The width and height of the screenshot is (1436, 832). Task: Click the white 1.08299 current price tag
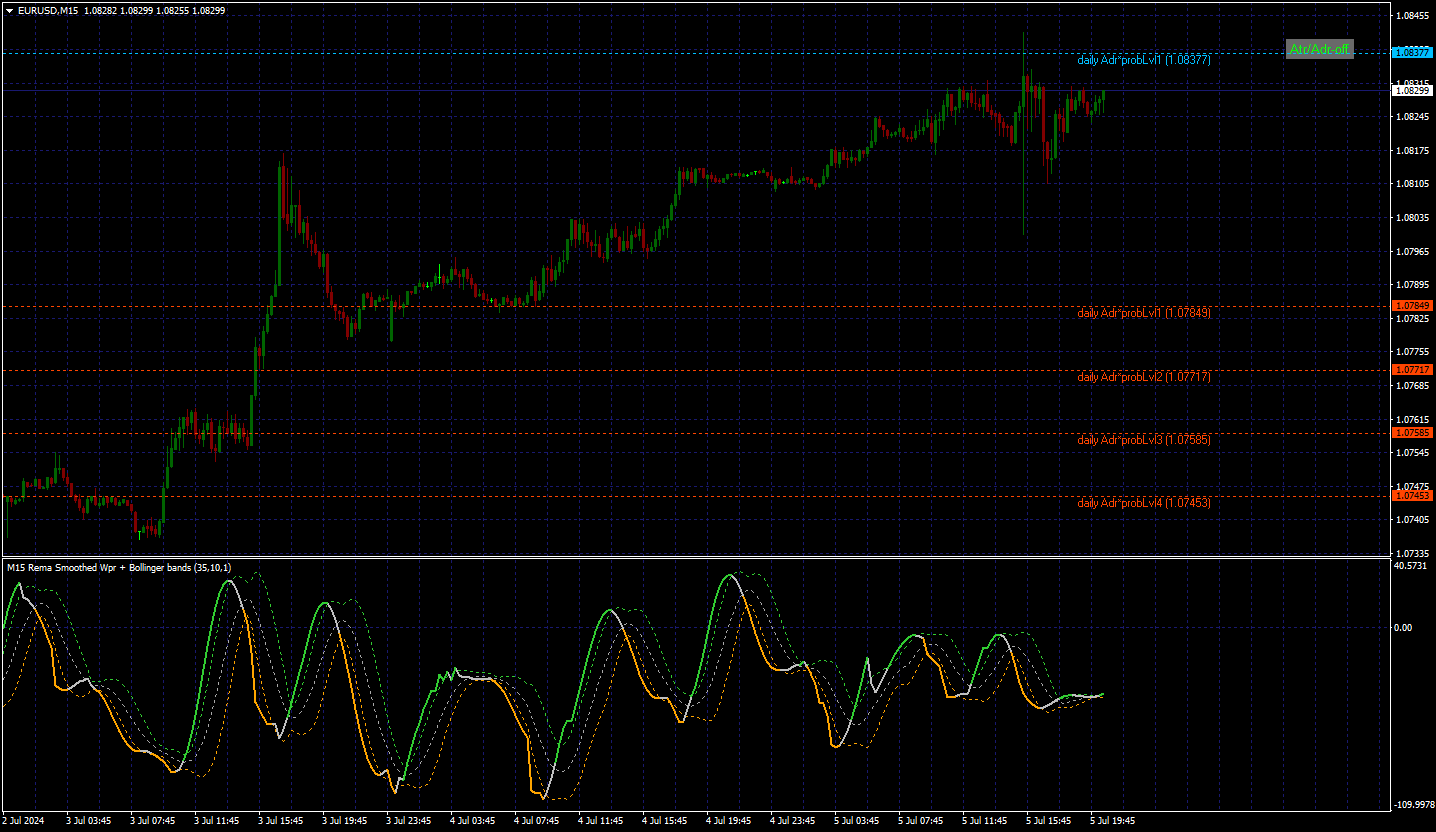click(x=1413, y=91)
